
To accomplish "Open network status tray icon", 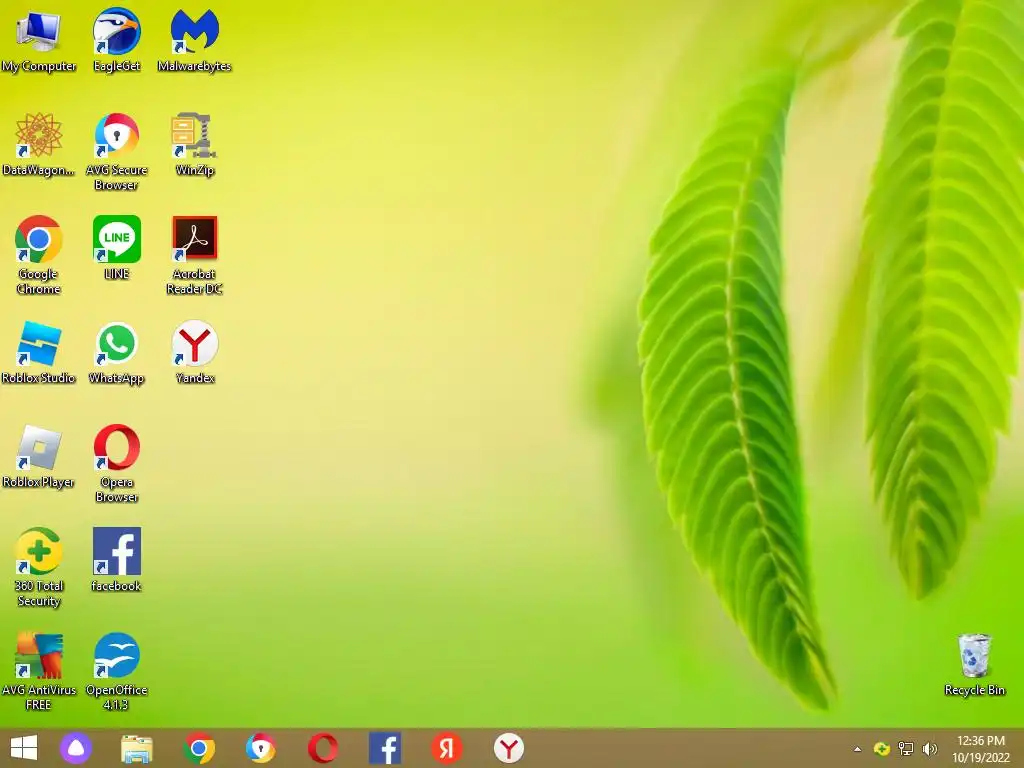I will (x=906, y=748).
